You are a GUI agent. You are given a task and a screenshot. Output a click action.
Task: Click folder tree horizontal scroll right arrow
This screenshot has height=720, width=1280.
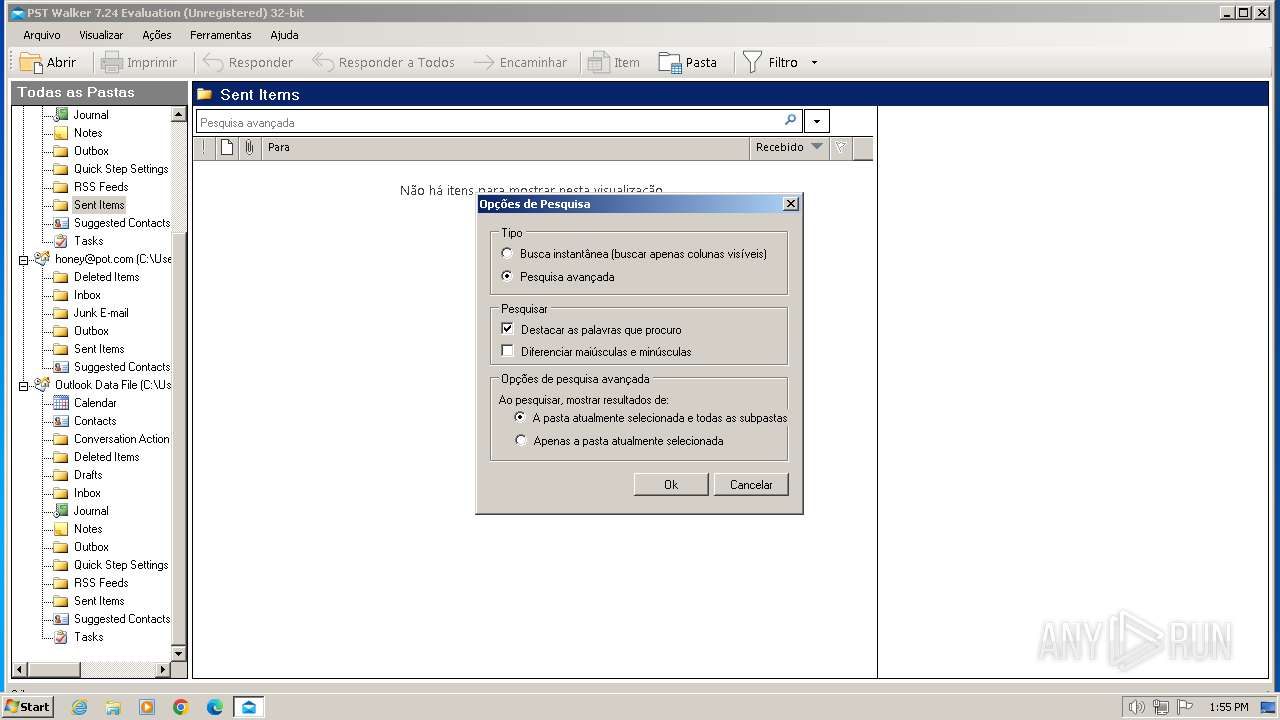tap(164, 669)
